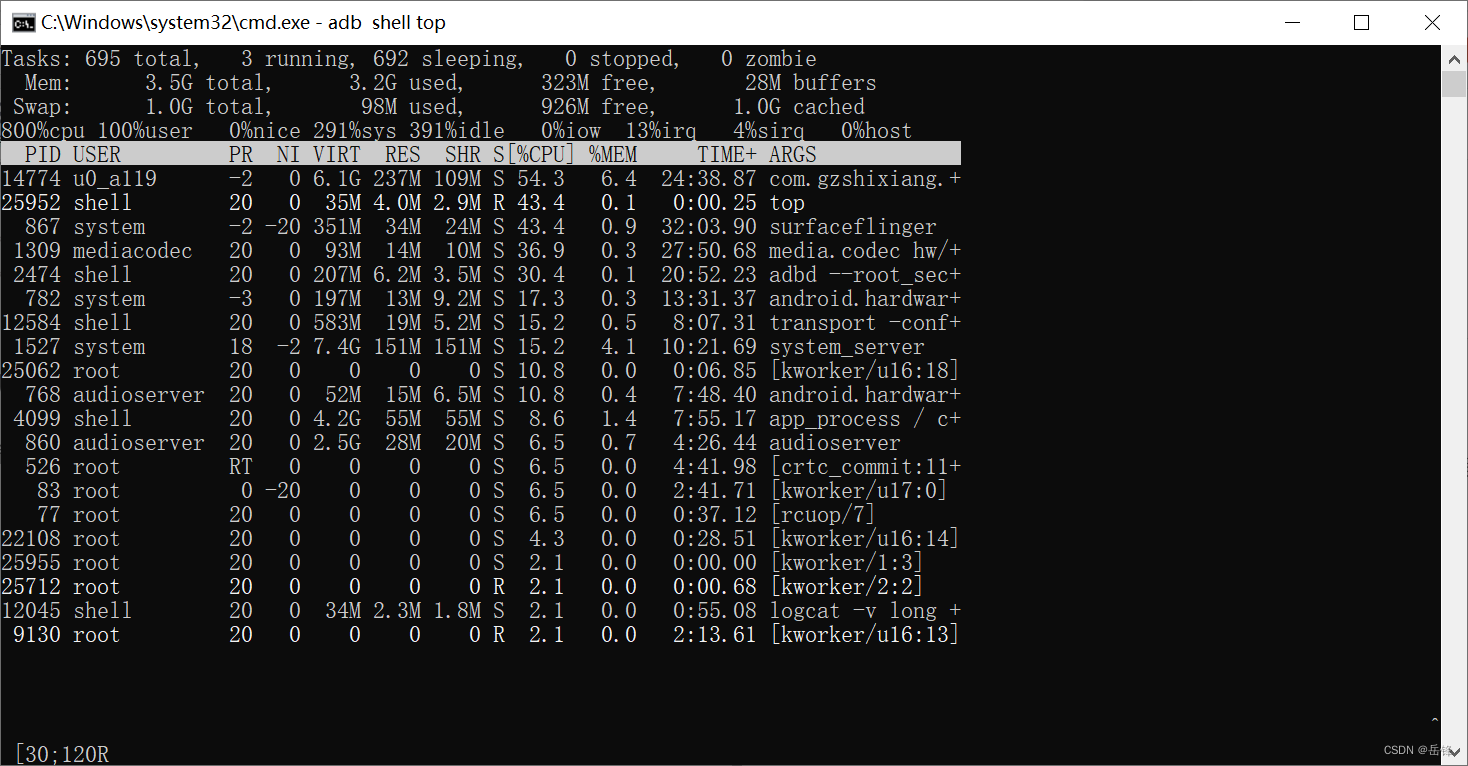
Task: Click the 'mediacodec' user entry
Action: pyautogui.click(x=133, y=251)
